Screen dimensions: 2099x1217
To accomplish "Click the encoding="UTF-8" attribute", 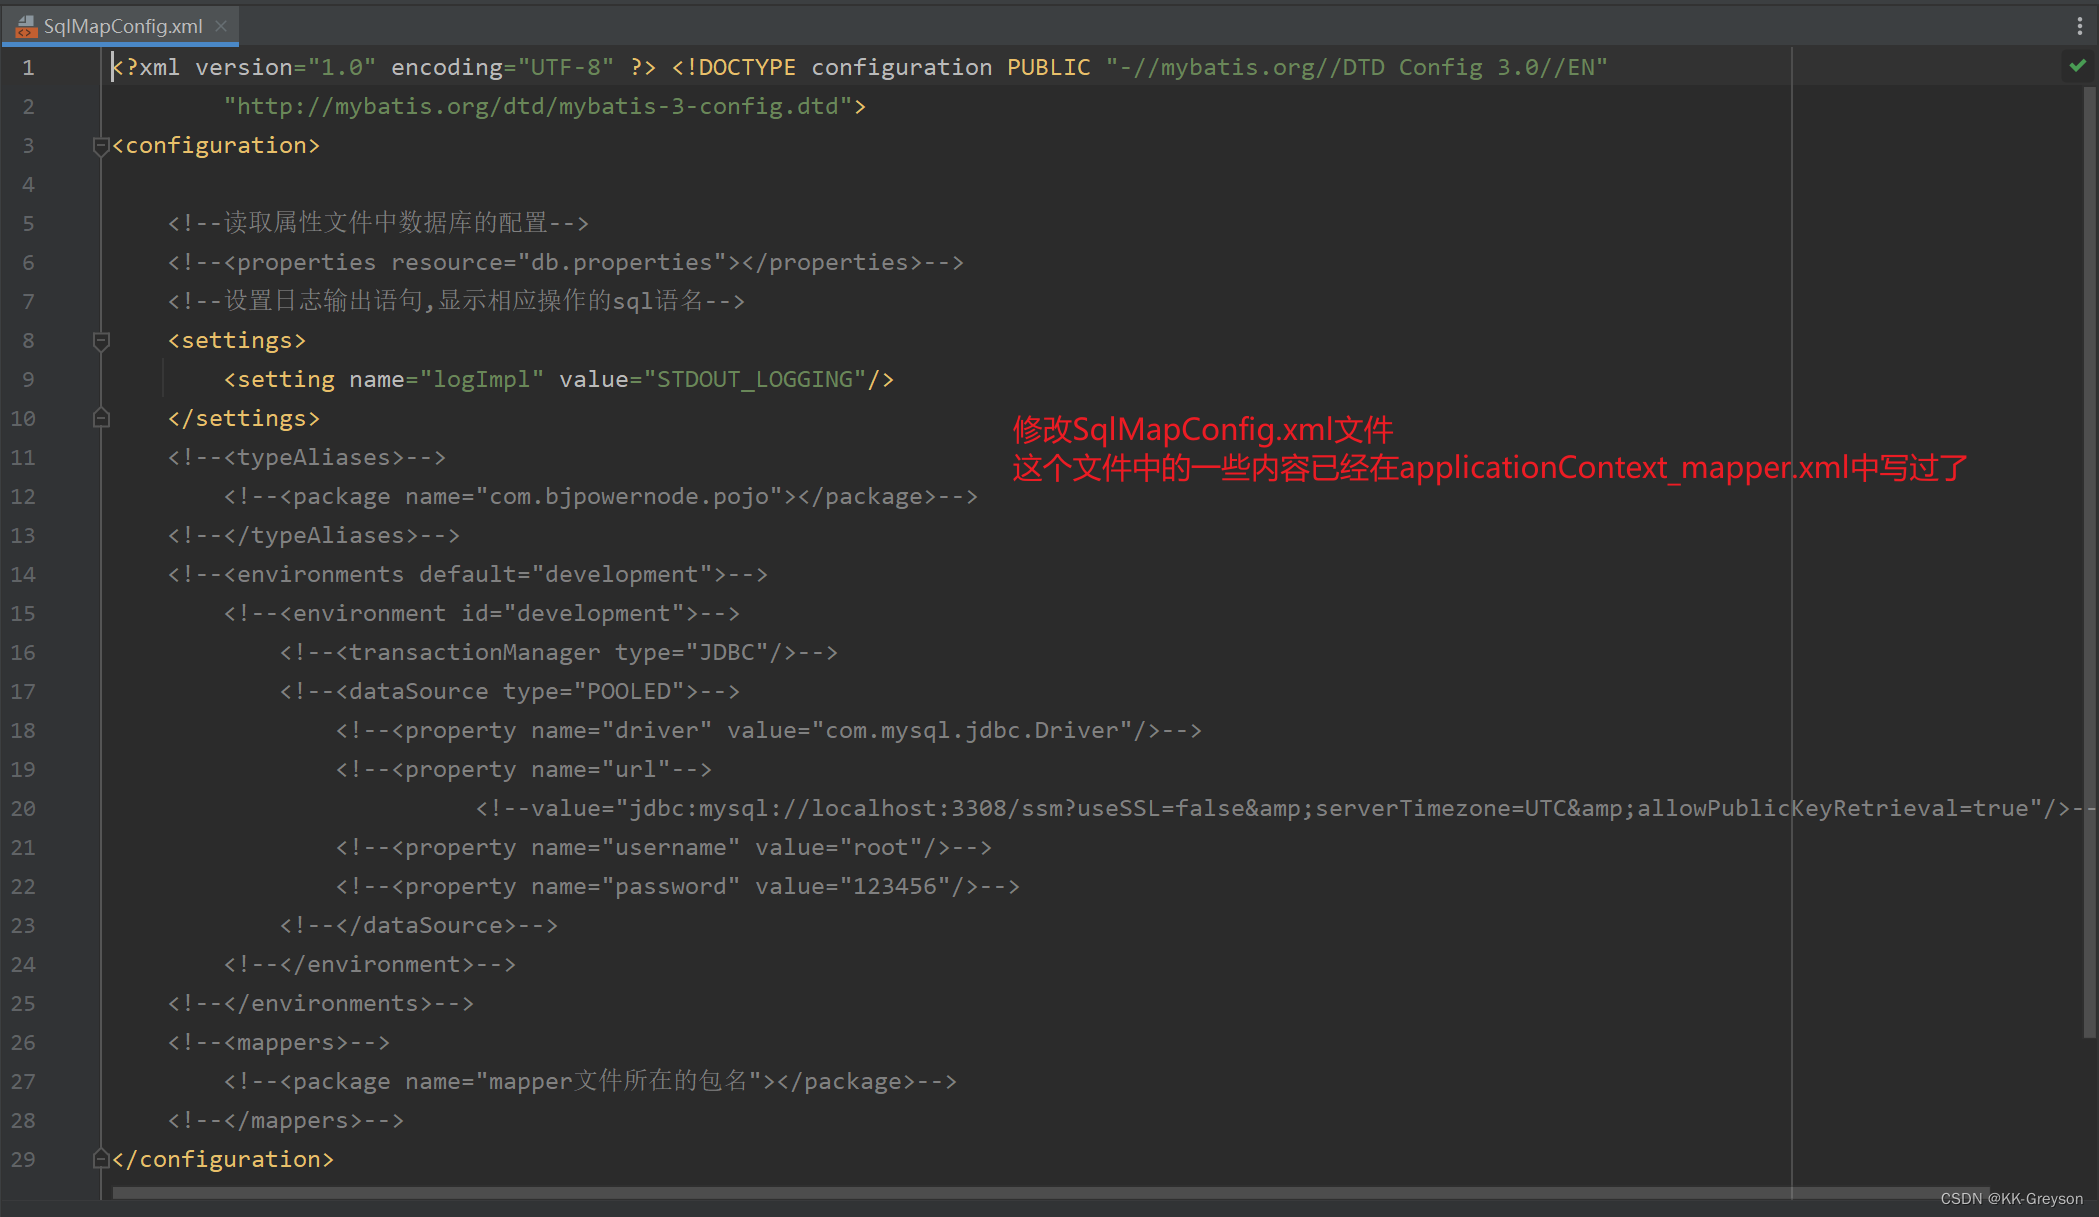I will tap(503, 68).
